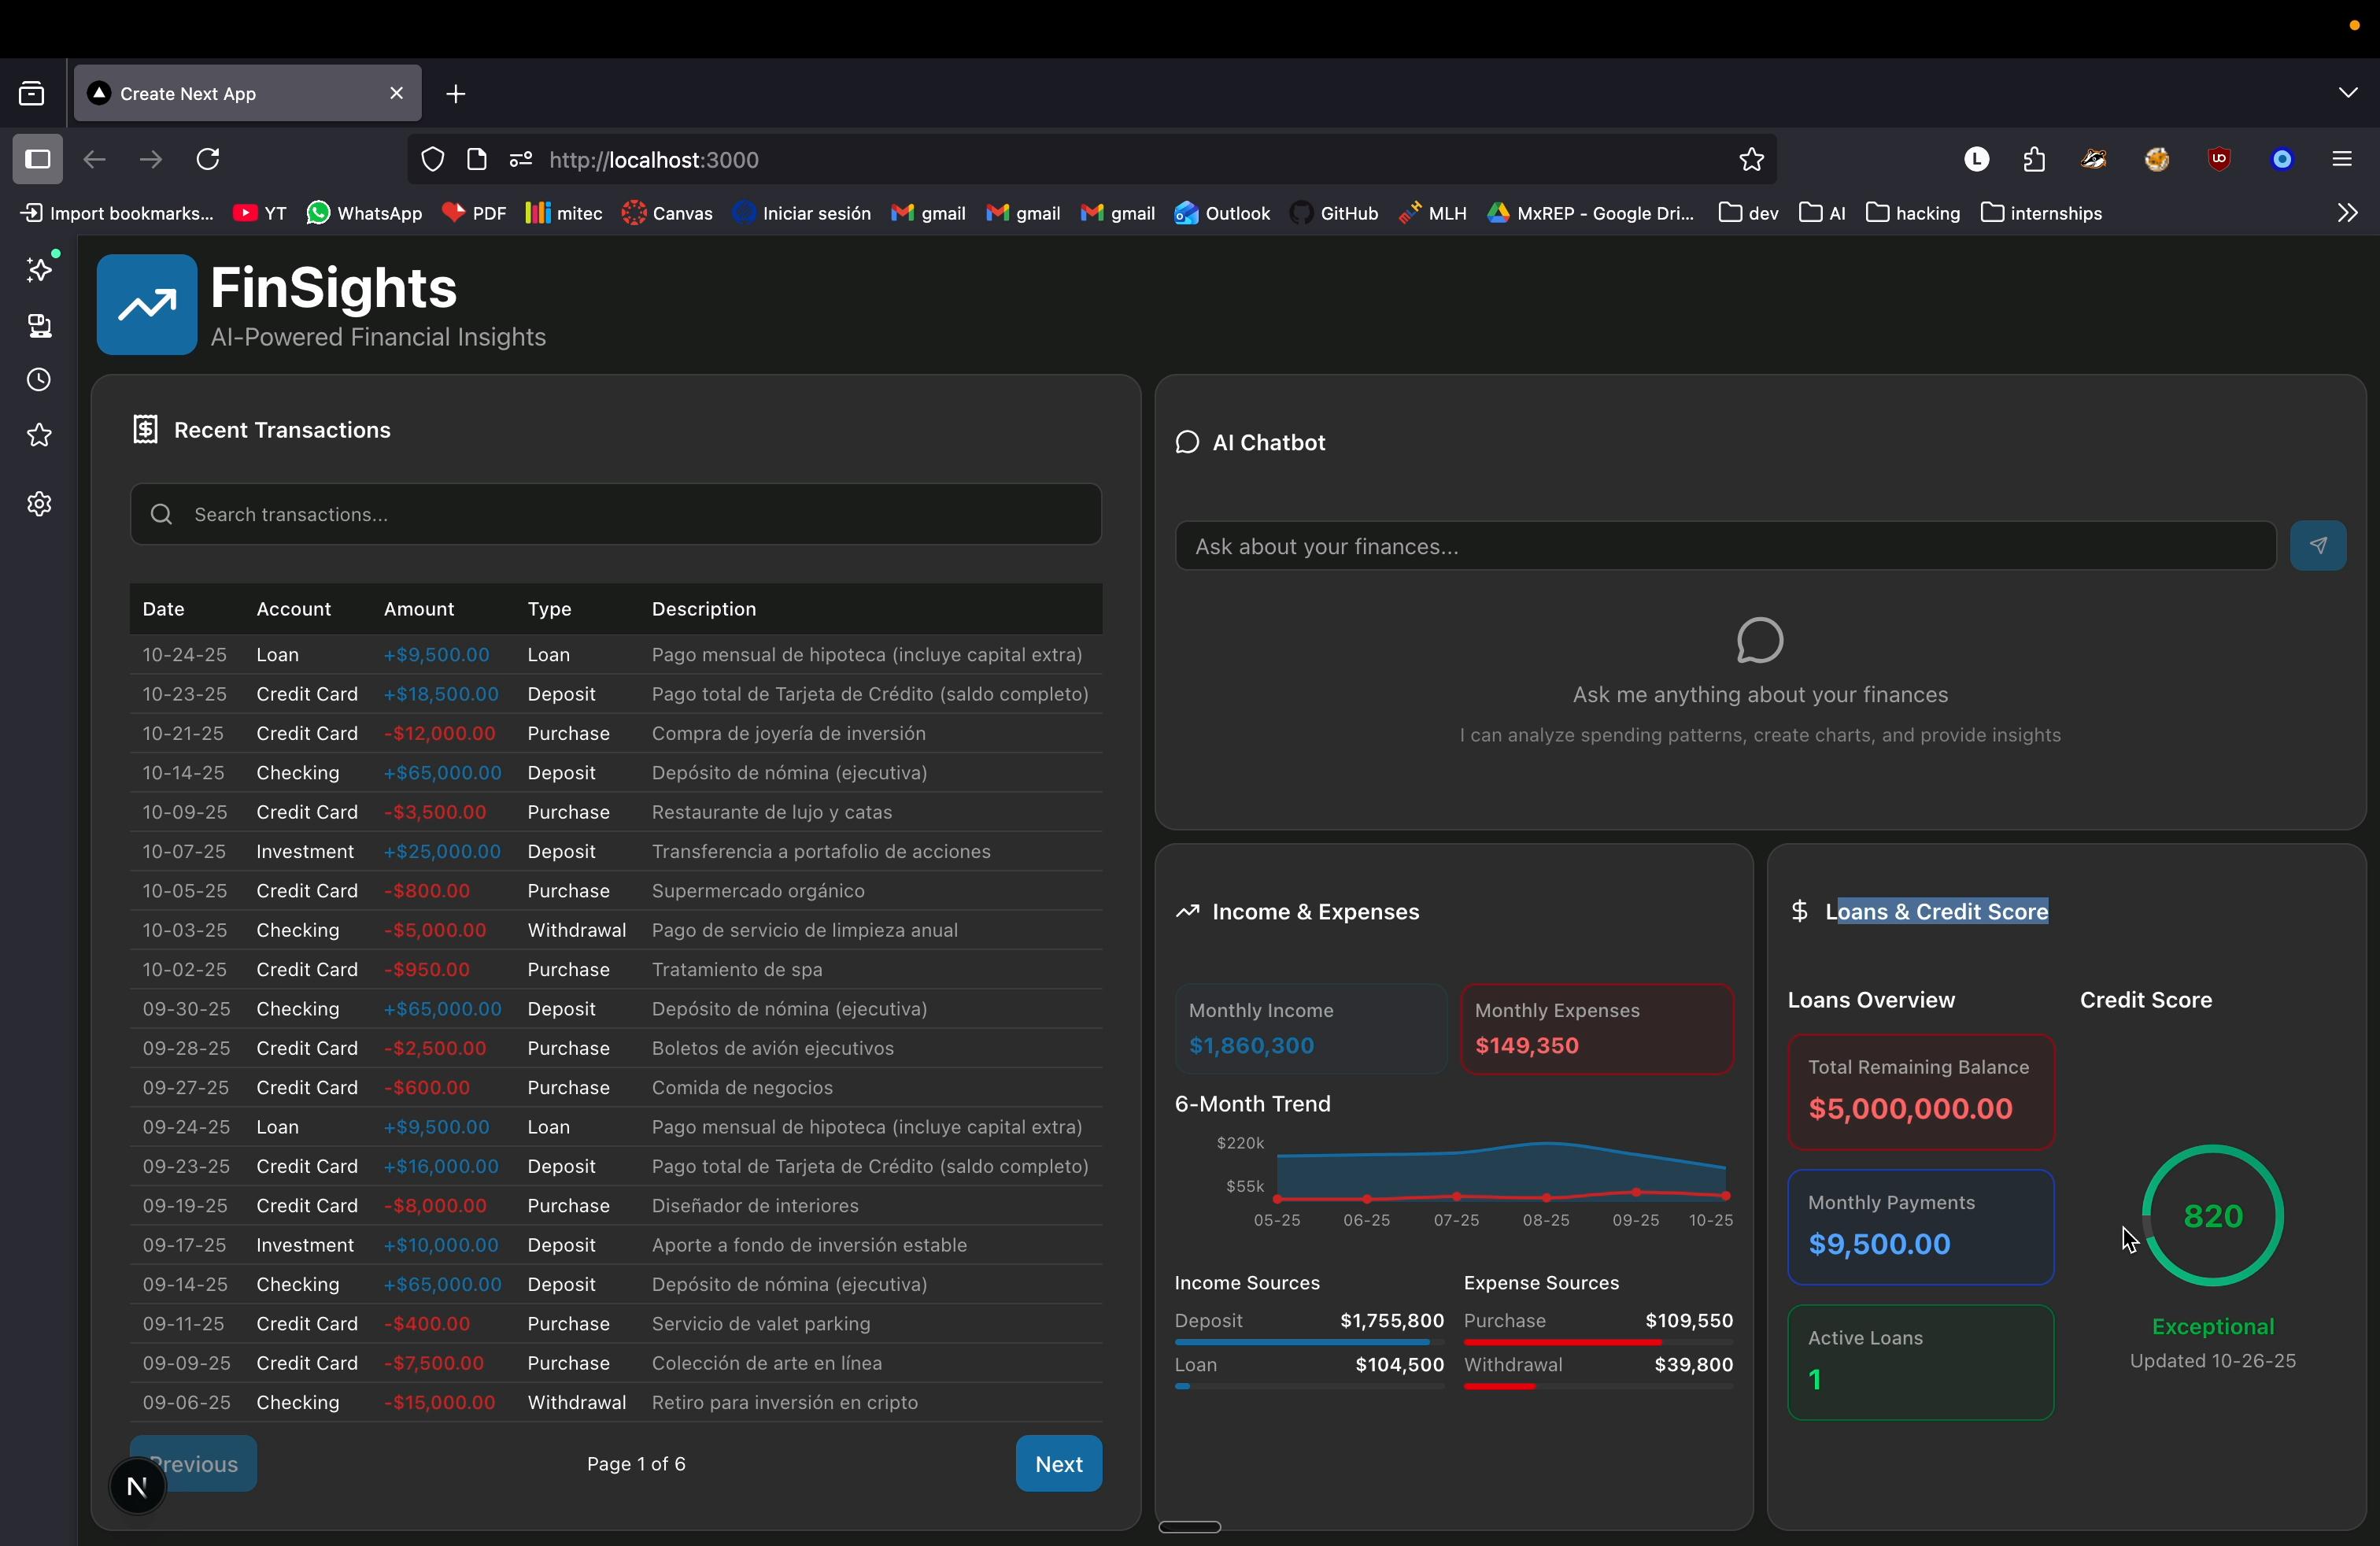The image size is (2380, 1546).
Task: Open the GitHub bookmark link
Action: 1334,213
